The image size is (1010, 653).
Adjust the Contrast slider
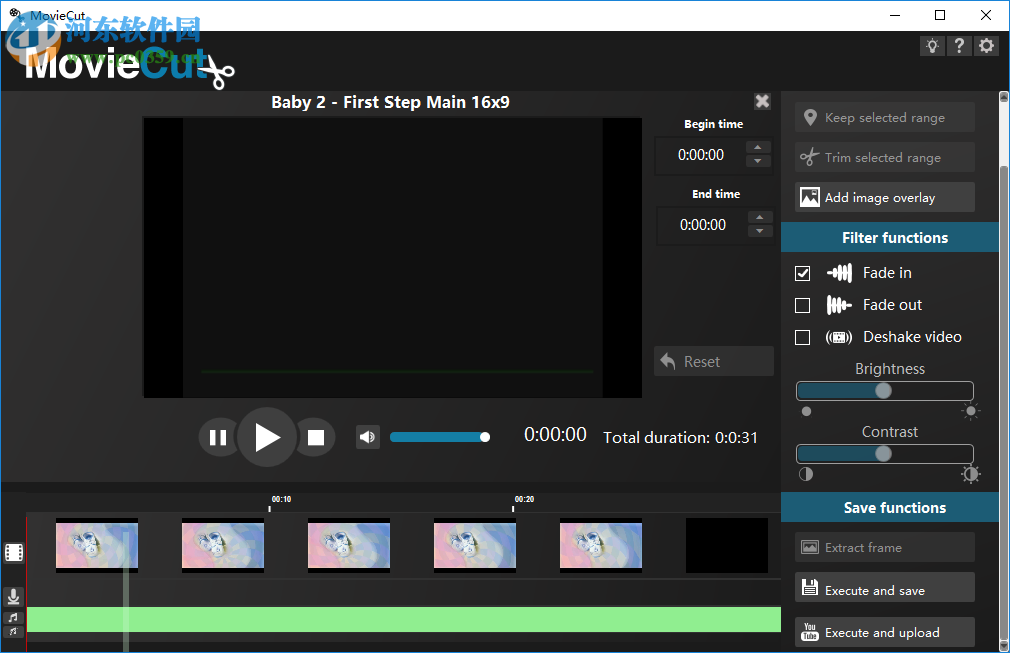point(884,454)
